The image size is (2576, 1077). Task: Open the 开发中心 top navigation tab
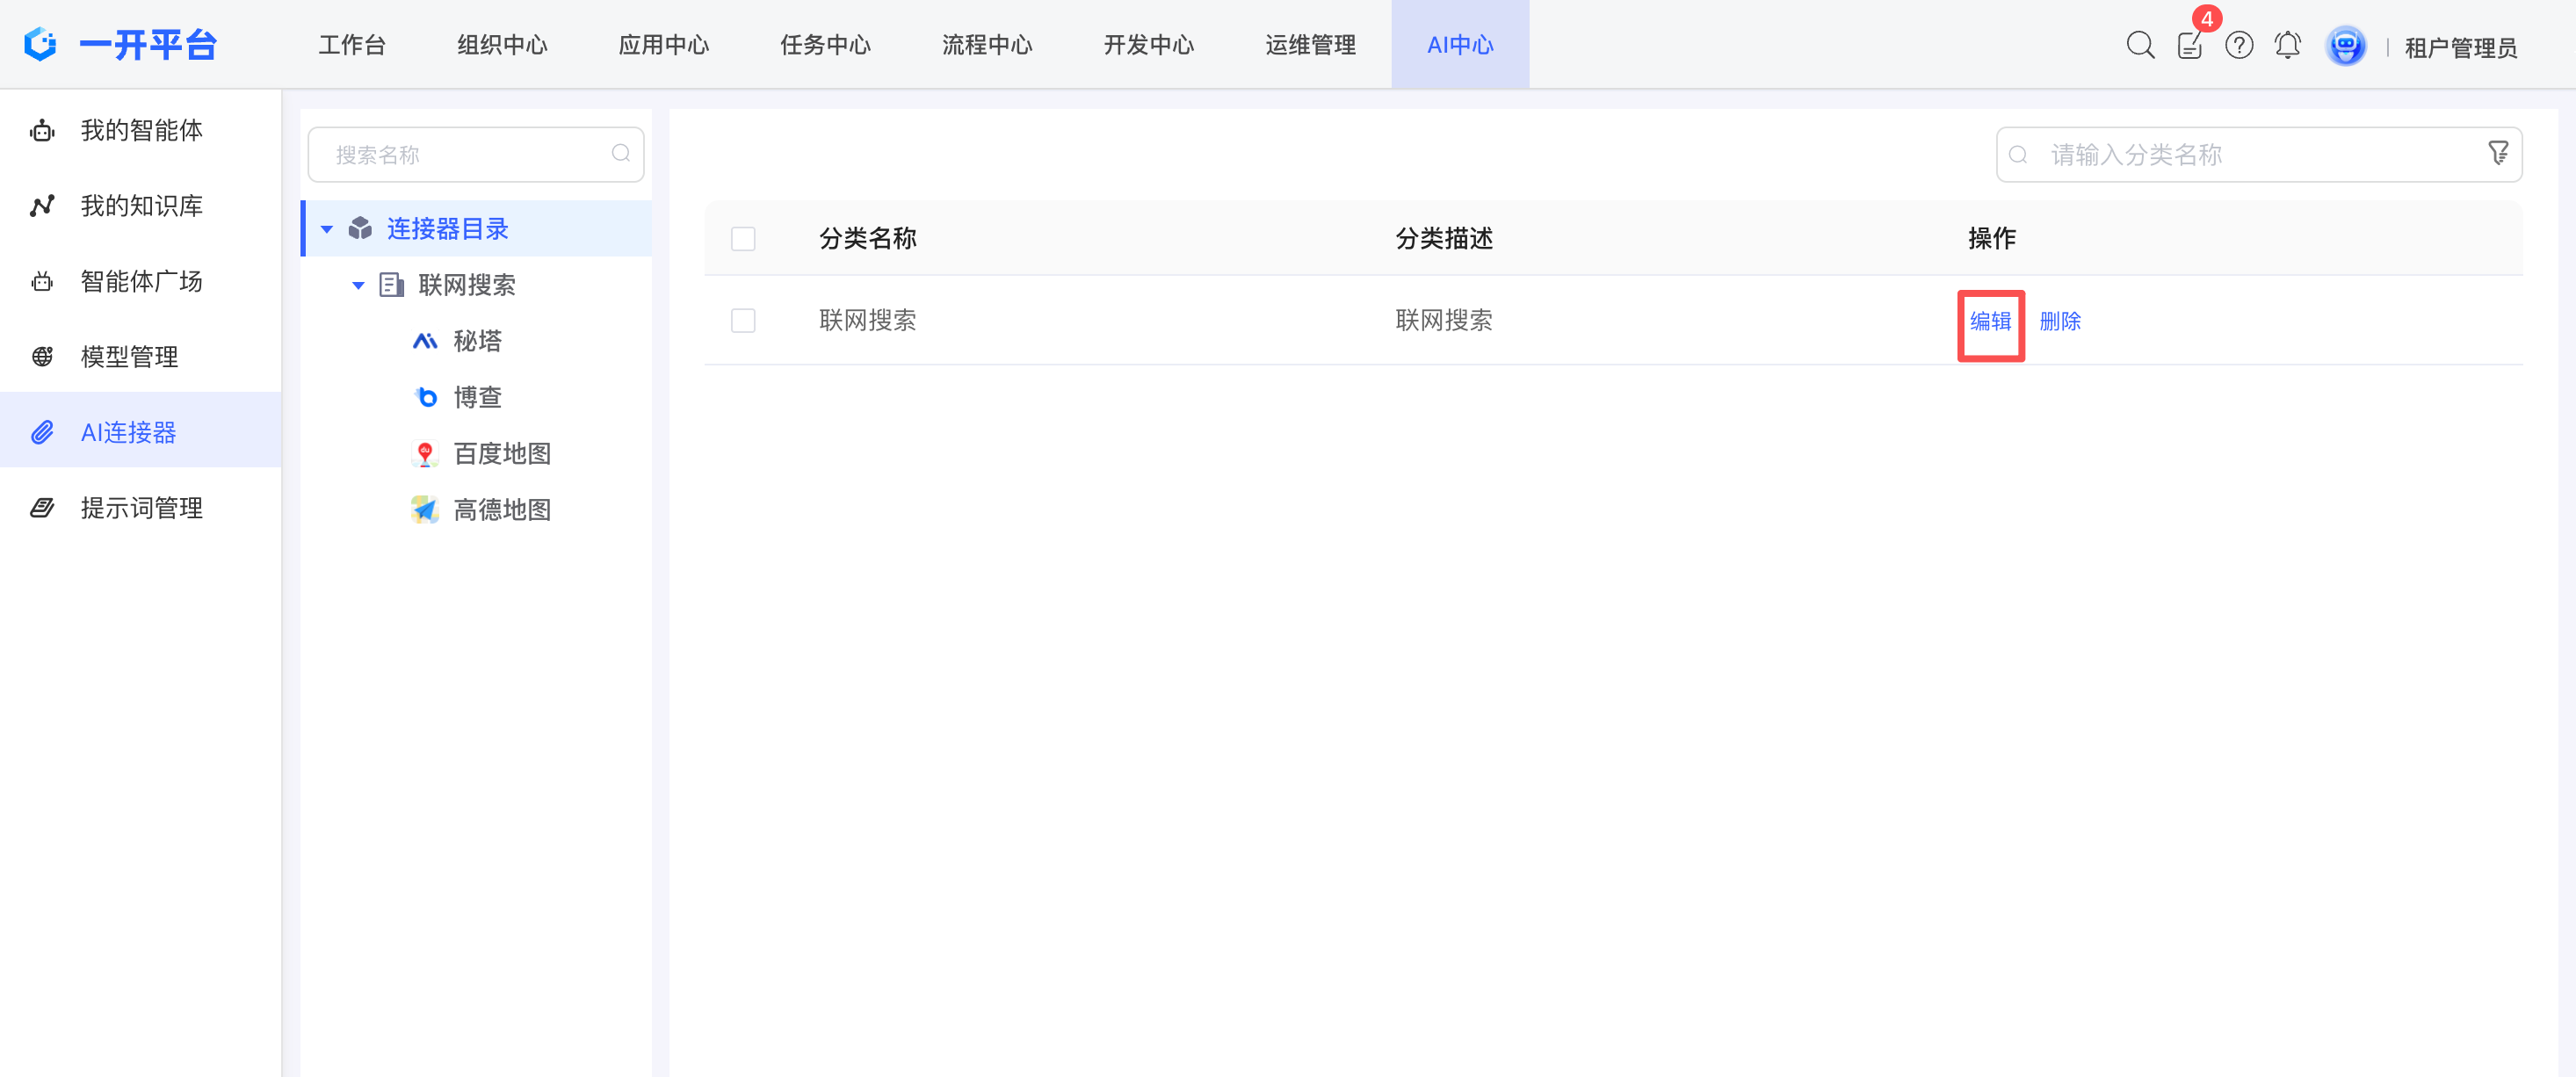(x=1148, y=45)
